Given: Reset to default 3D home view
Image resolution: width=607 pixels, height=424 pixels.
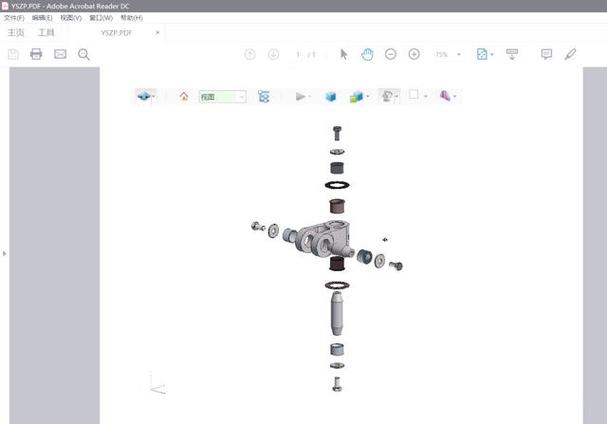Looking at the screenshot, I should point(184,96).
